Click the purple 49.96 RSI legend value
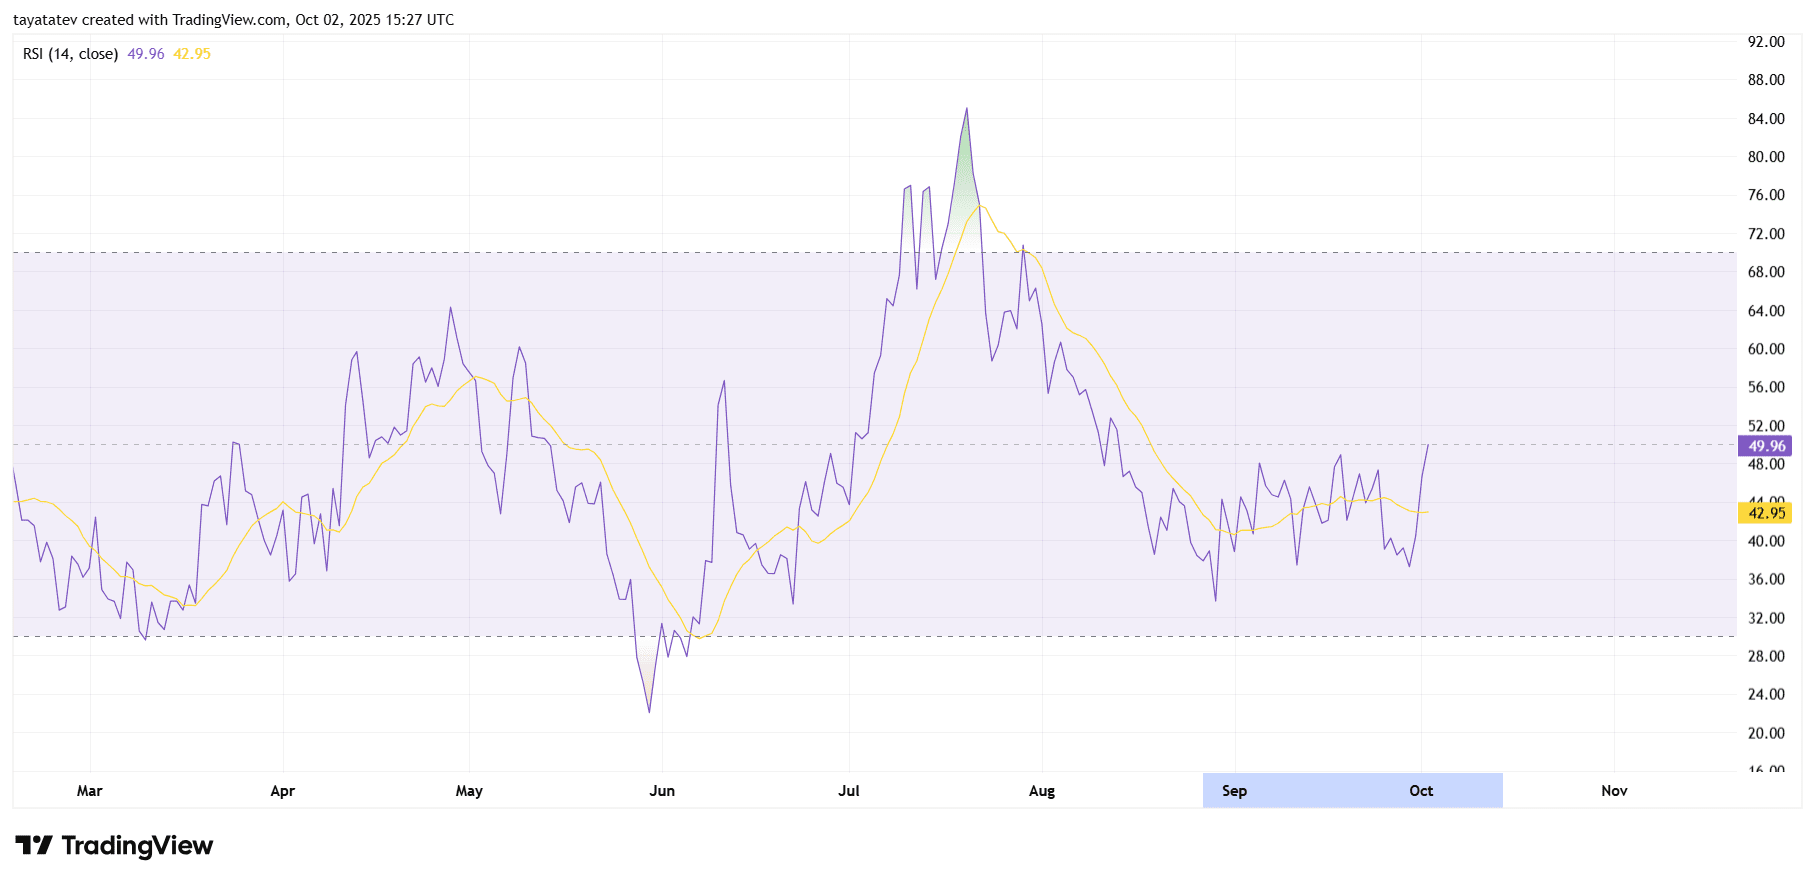Screen dimensions: 1815x883 point(146,54)
